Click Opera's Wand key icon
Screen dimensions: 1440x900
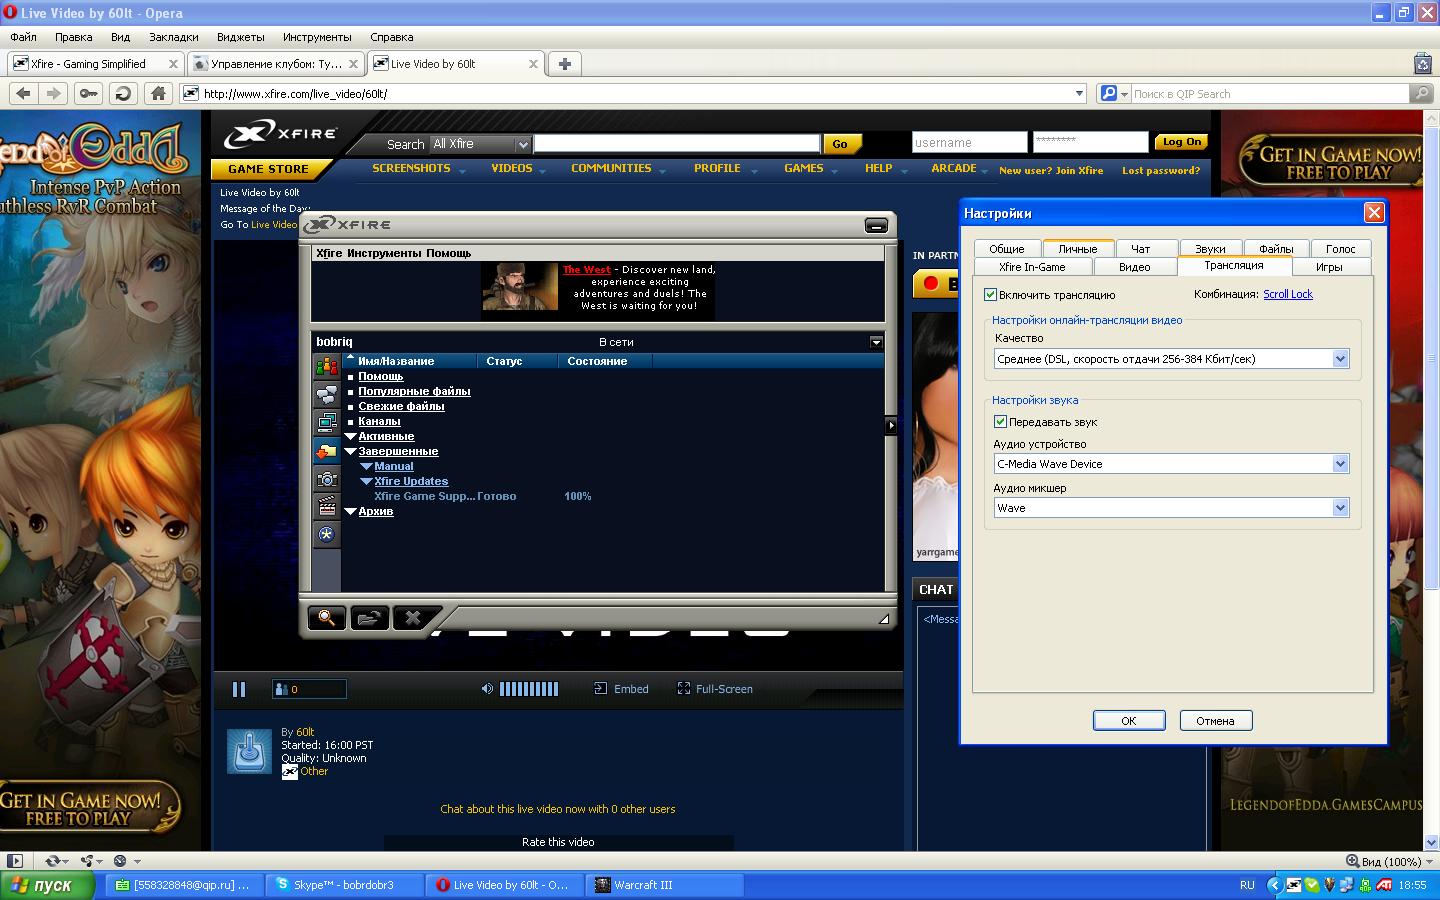[89, 94]
